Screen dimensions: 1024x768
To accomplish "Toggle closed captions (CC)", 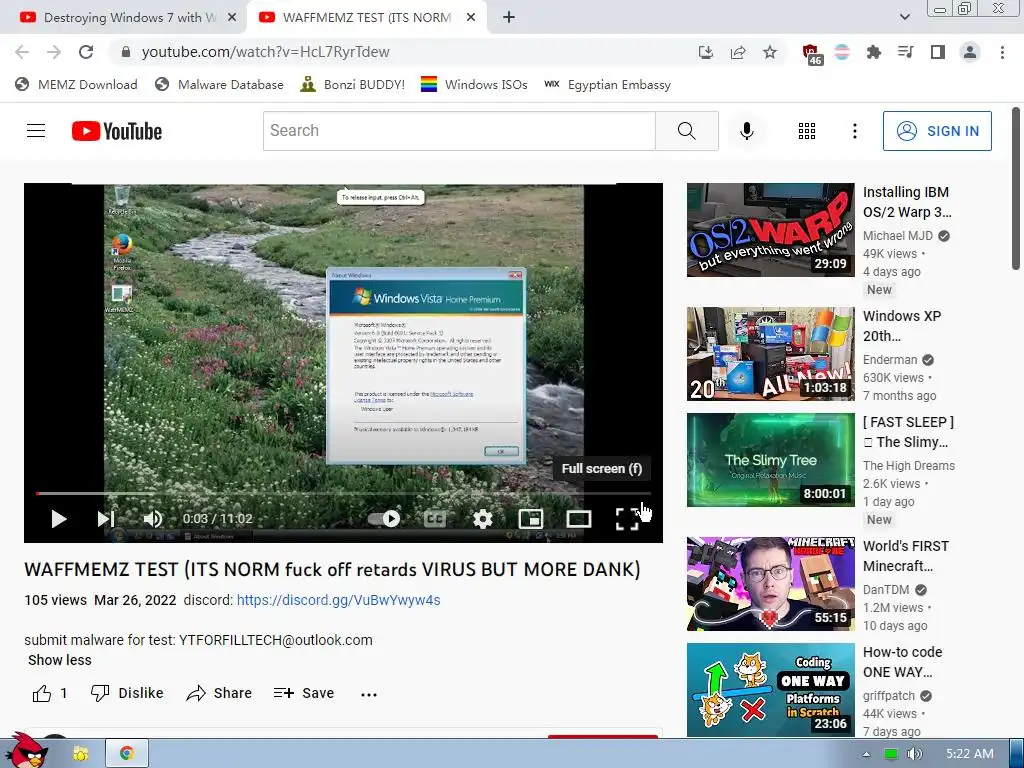I will 435,519.
